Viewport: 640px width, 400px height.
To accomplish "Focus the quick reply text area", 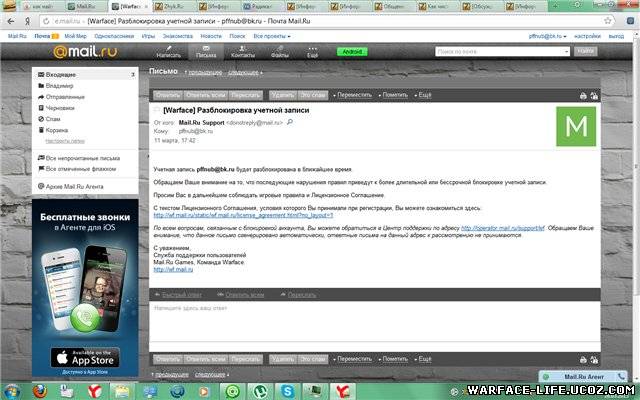I will click(x=375, y=321).
